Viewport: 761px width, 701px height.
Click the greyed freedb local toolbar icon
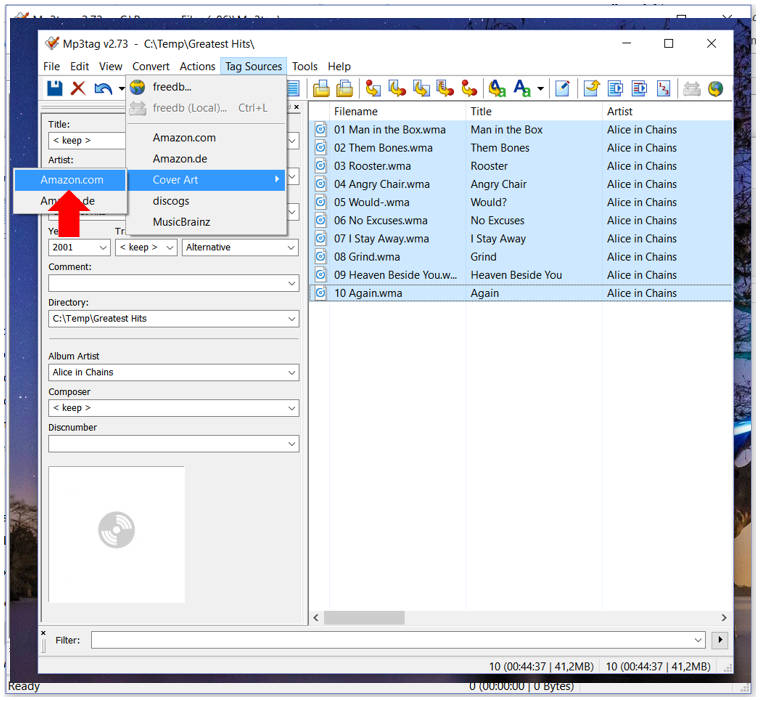coord(692,88)
